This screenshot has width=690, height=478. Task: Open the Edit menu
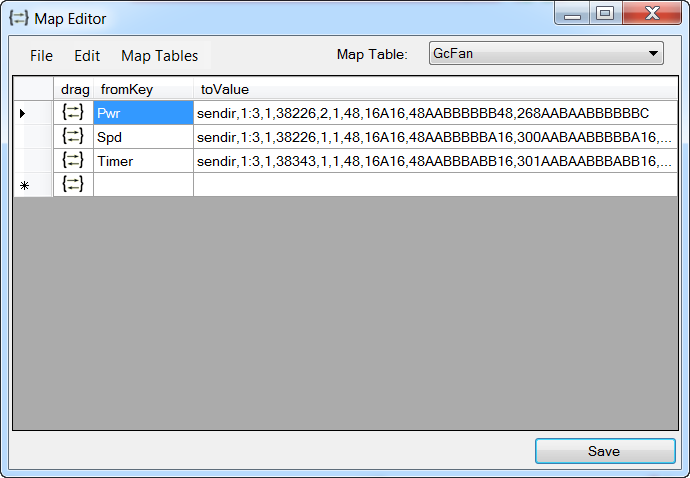coord(87,56)
